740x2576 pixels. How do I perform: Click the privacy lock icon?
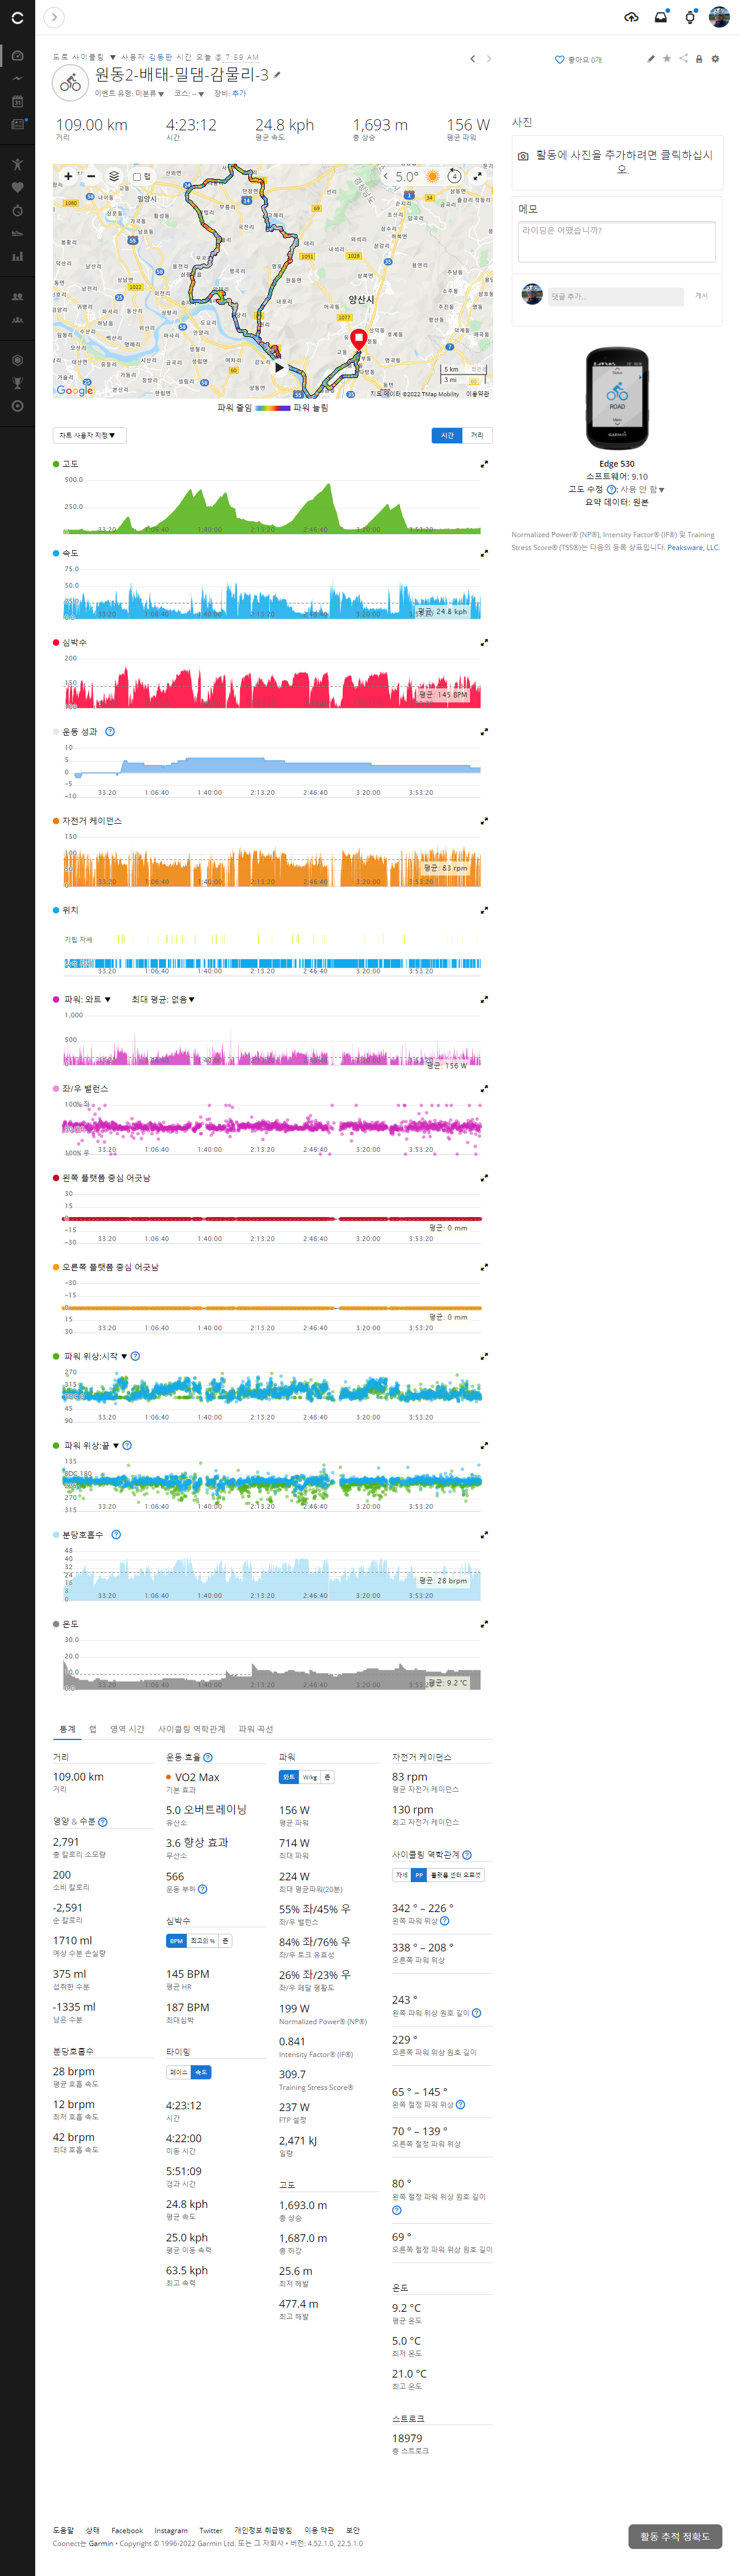pyautogui.click(x=699, y=59)
